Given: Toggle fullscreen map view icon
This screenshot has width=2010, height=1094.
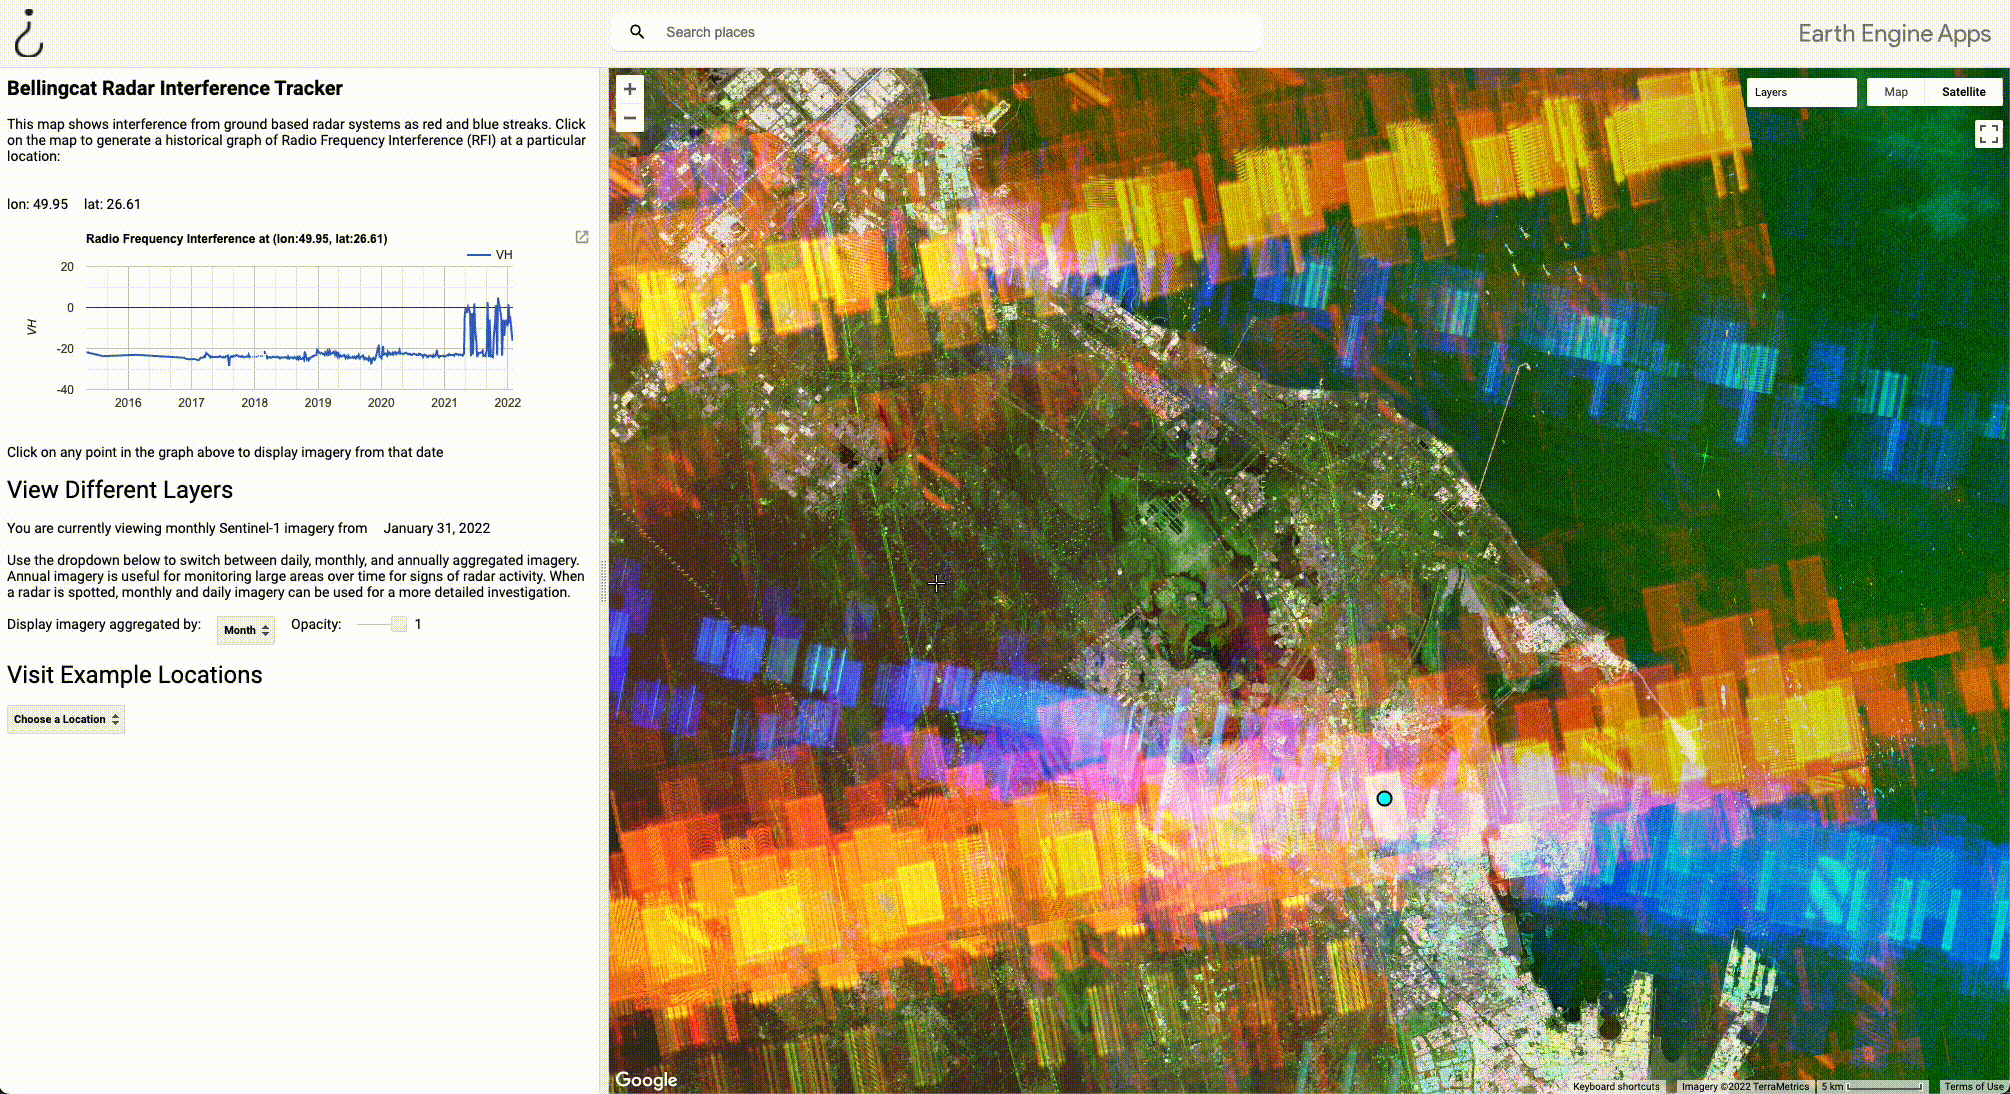Looking at the screenshot, I should click(1988, 134).
